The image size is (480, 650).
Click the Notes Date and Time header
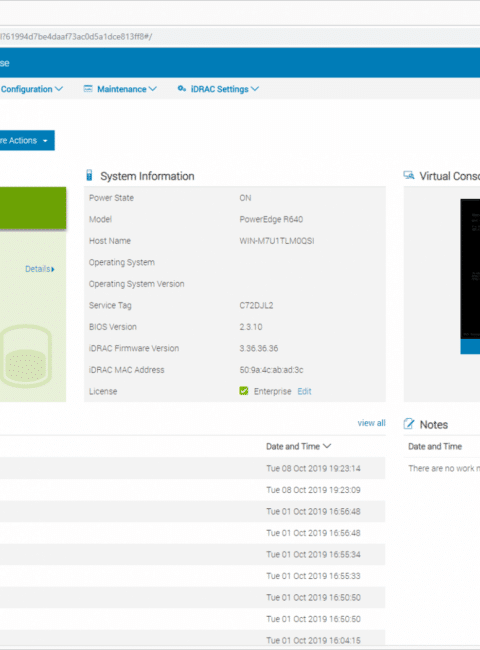[435, 446]
